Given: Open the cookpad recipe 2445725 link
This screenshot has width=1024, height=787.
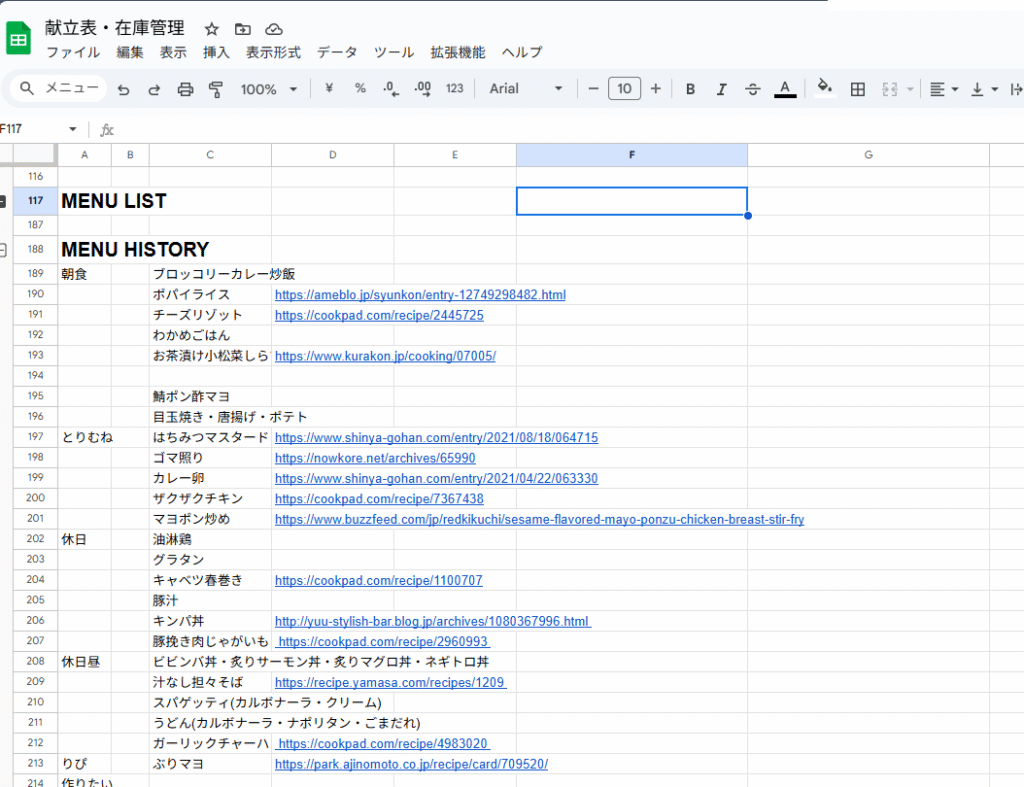Looking at the screenshot, I should [379, 315].
